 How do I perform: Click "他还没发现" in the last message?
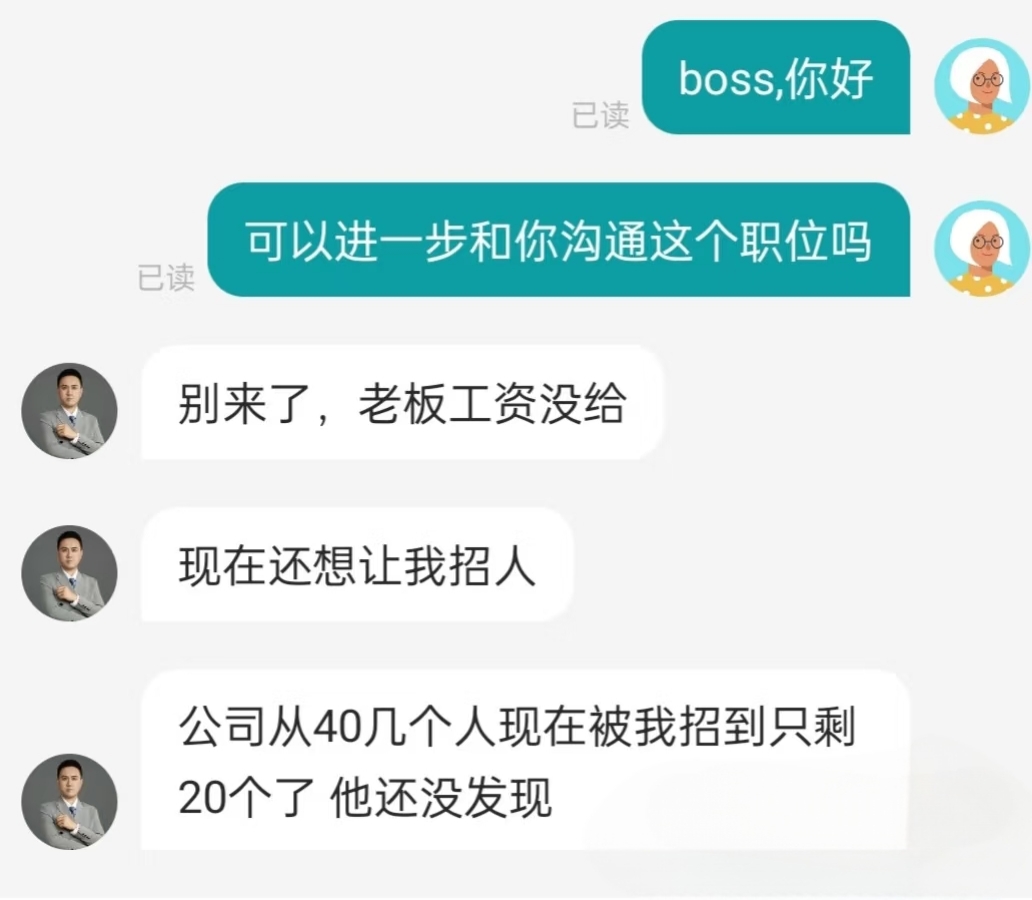(441, 798)
